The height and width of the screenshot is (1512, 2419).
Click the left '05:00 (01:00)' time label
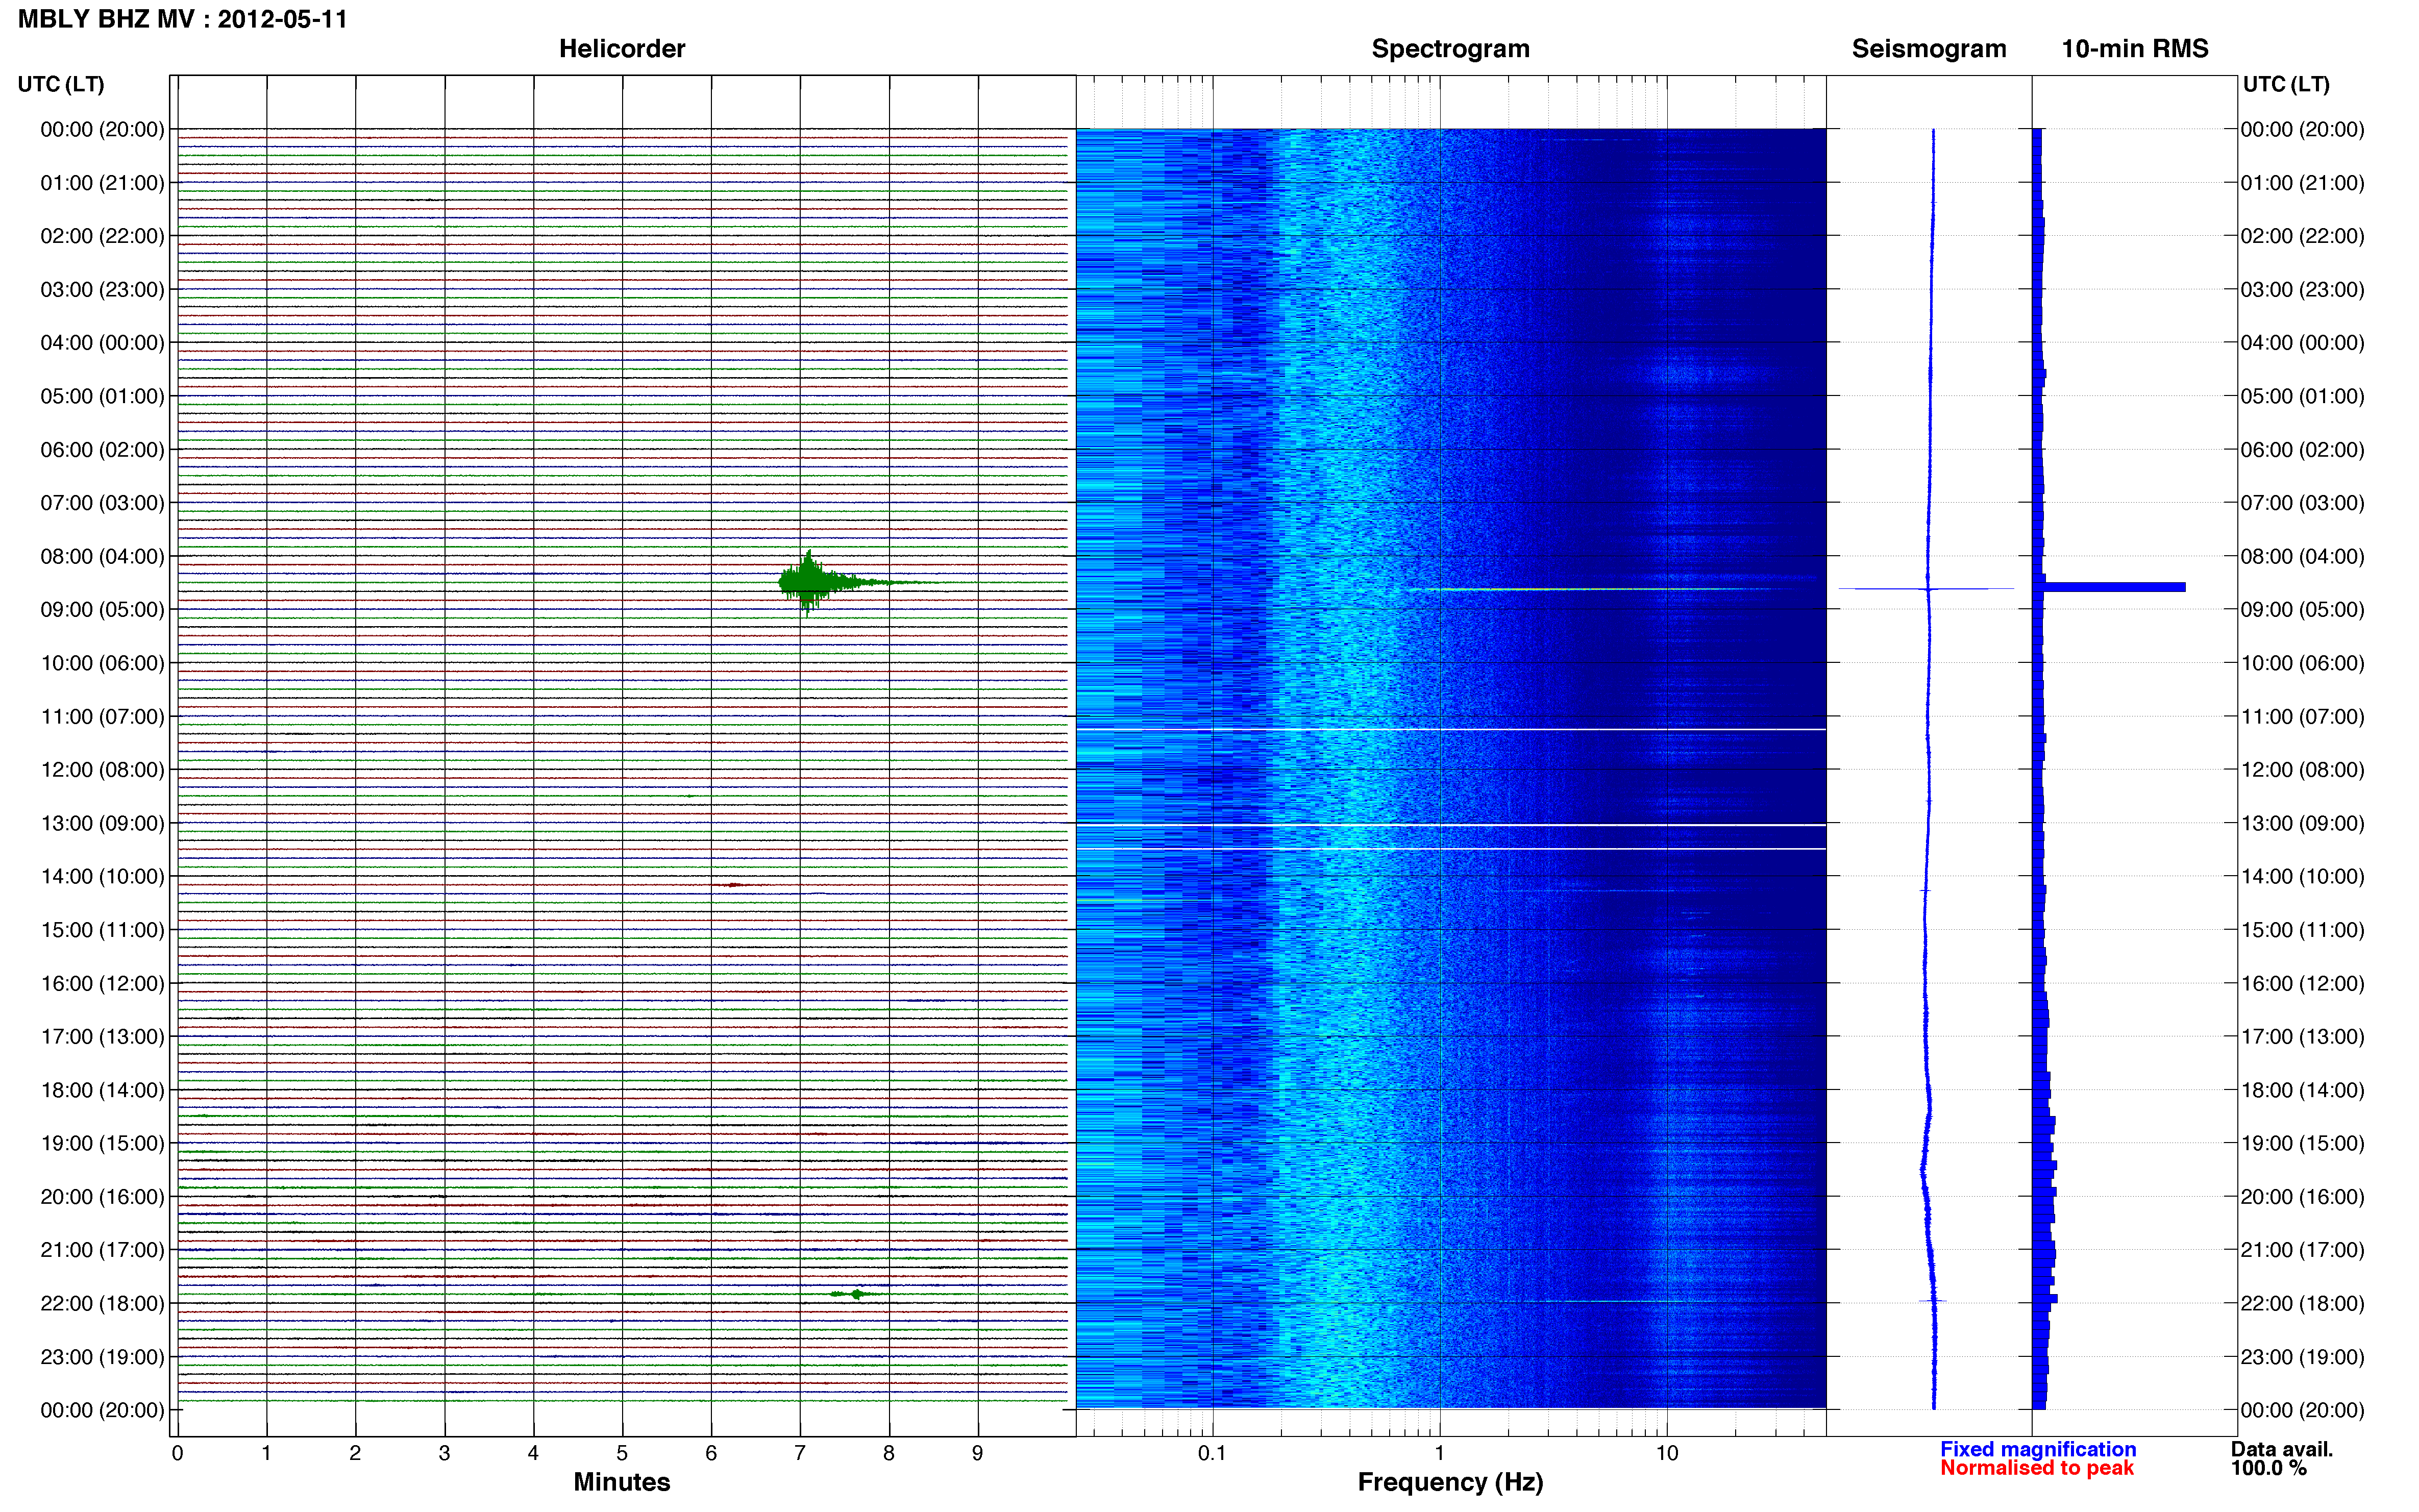pyautogui.click(x=102, y=396)
